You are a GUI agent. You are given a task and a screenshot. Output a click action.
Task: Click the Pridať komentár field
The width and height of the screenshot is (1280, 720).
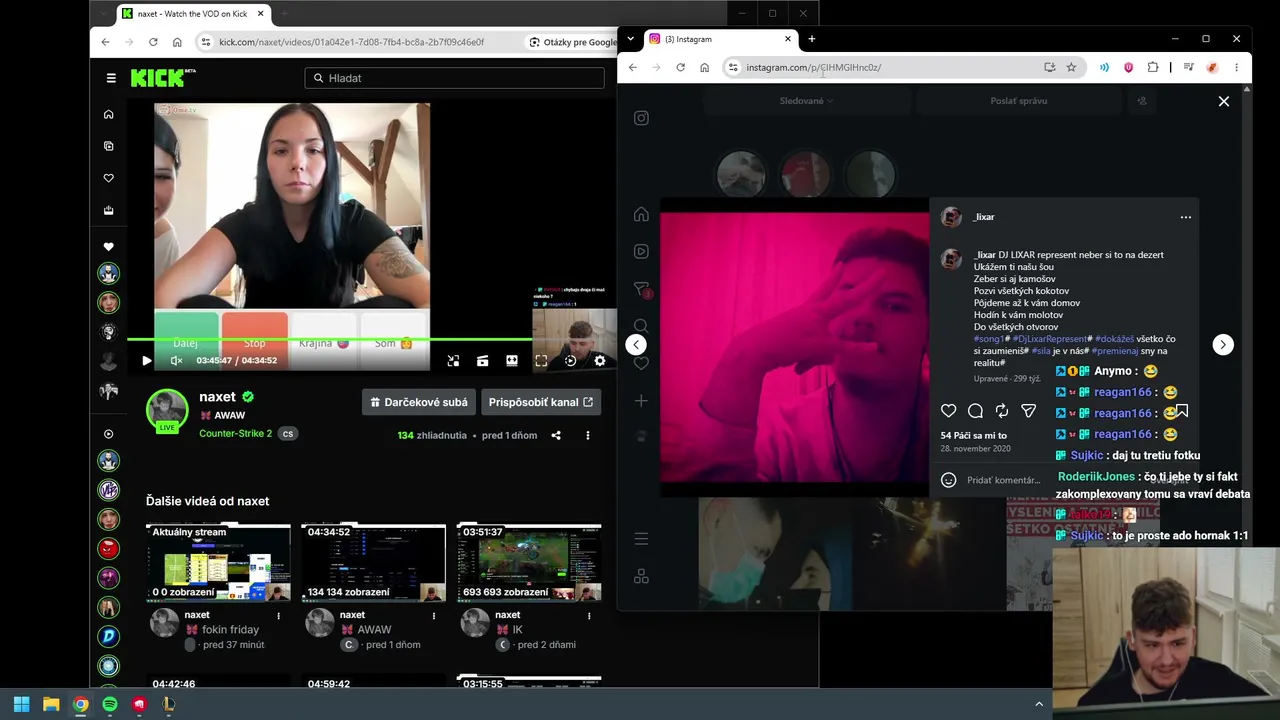[1003, 480]
